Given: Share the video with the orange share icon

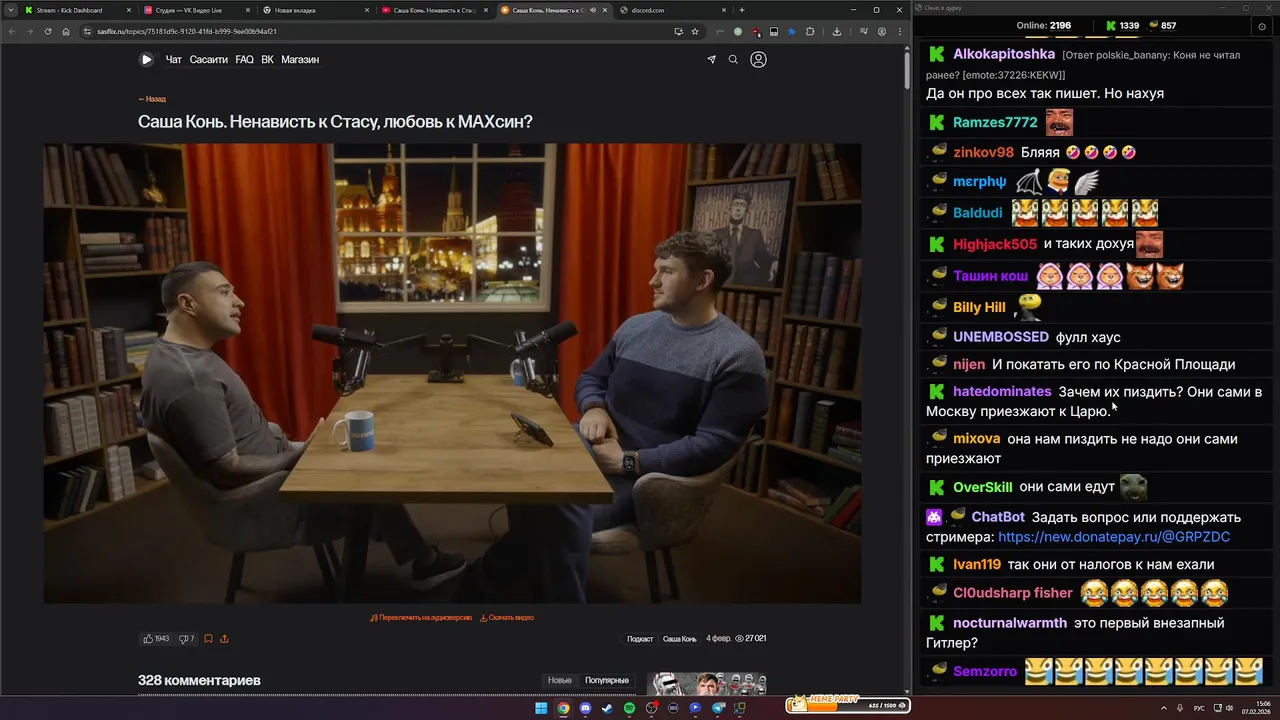Looking at the screenshot, I should click(224, 638).
